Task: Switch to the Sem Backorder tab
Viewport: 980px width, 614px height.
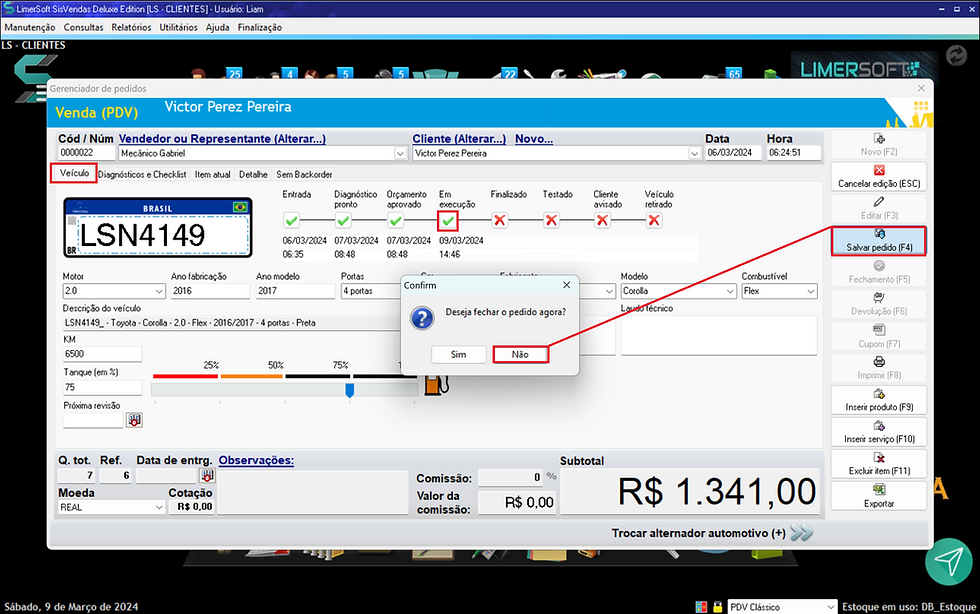Action: click(x=304, y=174)
